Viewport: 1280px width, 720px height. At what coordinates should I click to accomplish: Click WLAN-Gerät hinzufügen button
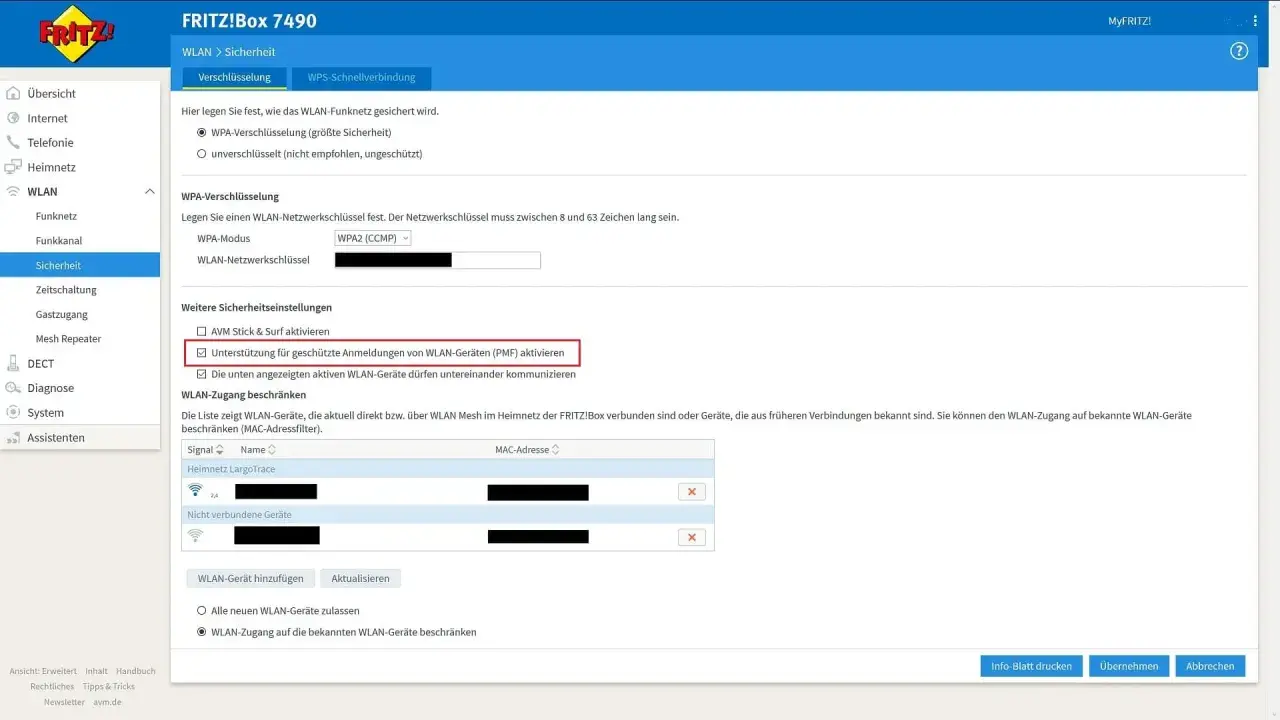(x=251, y=578)
